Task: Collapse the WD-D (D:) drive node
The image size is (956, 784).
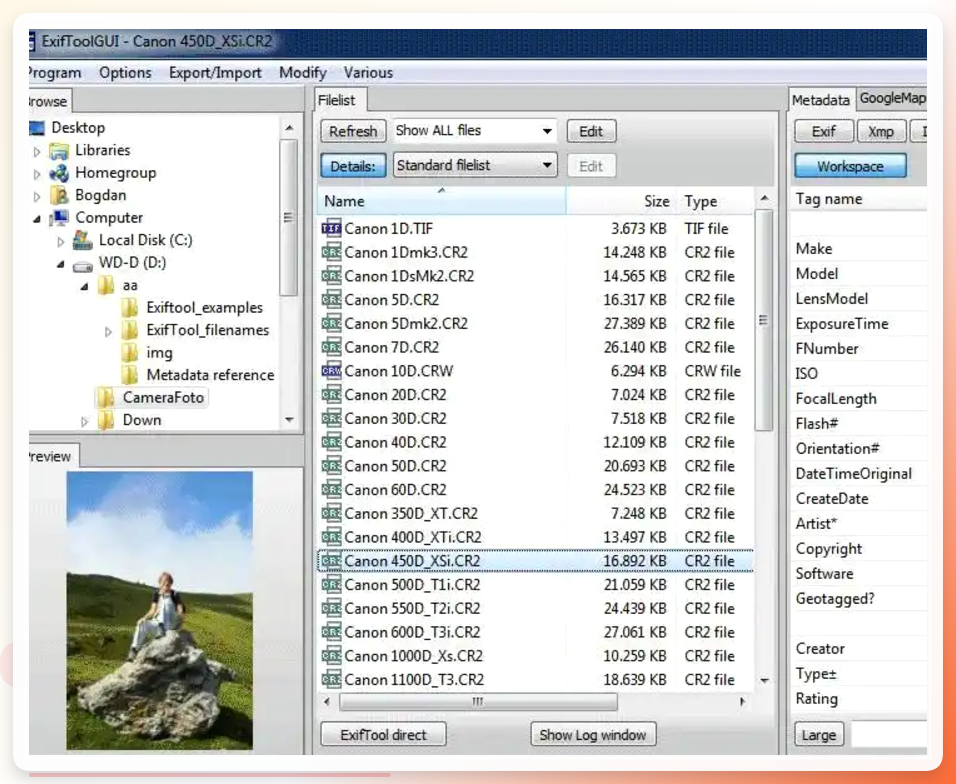Action: coord(61,264)
